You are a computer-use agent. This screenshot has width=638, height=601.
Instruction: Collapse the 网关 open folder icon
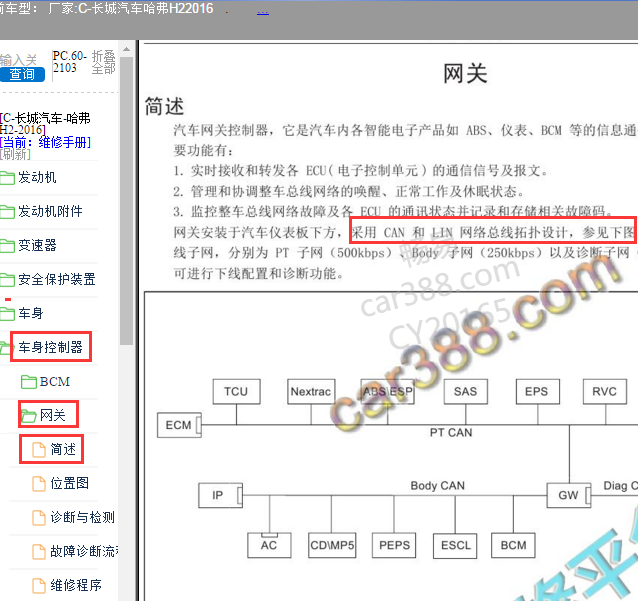(x=29, y=415)
